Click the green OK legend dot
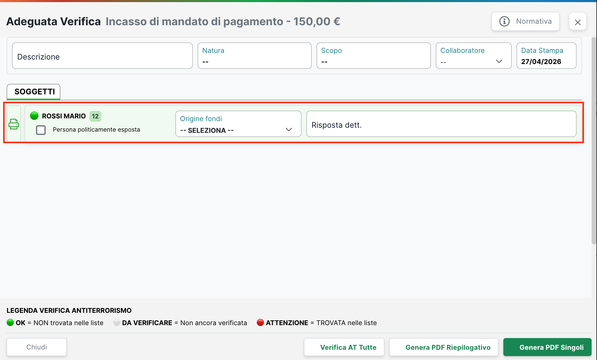This screenshot has height=360, width=597. 10,323
